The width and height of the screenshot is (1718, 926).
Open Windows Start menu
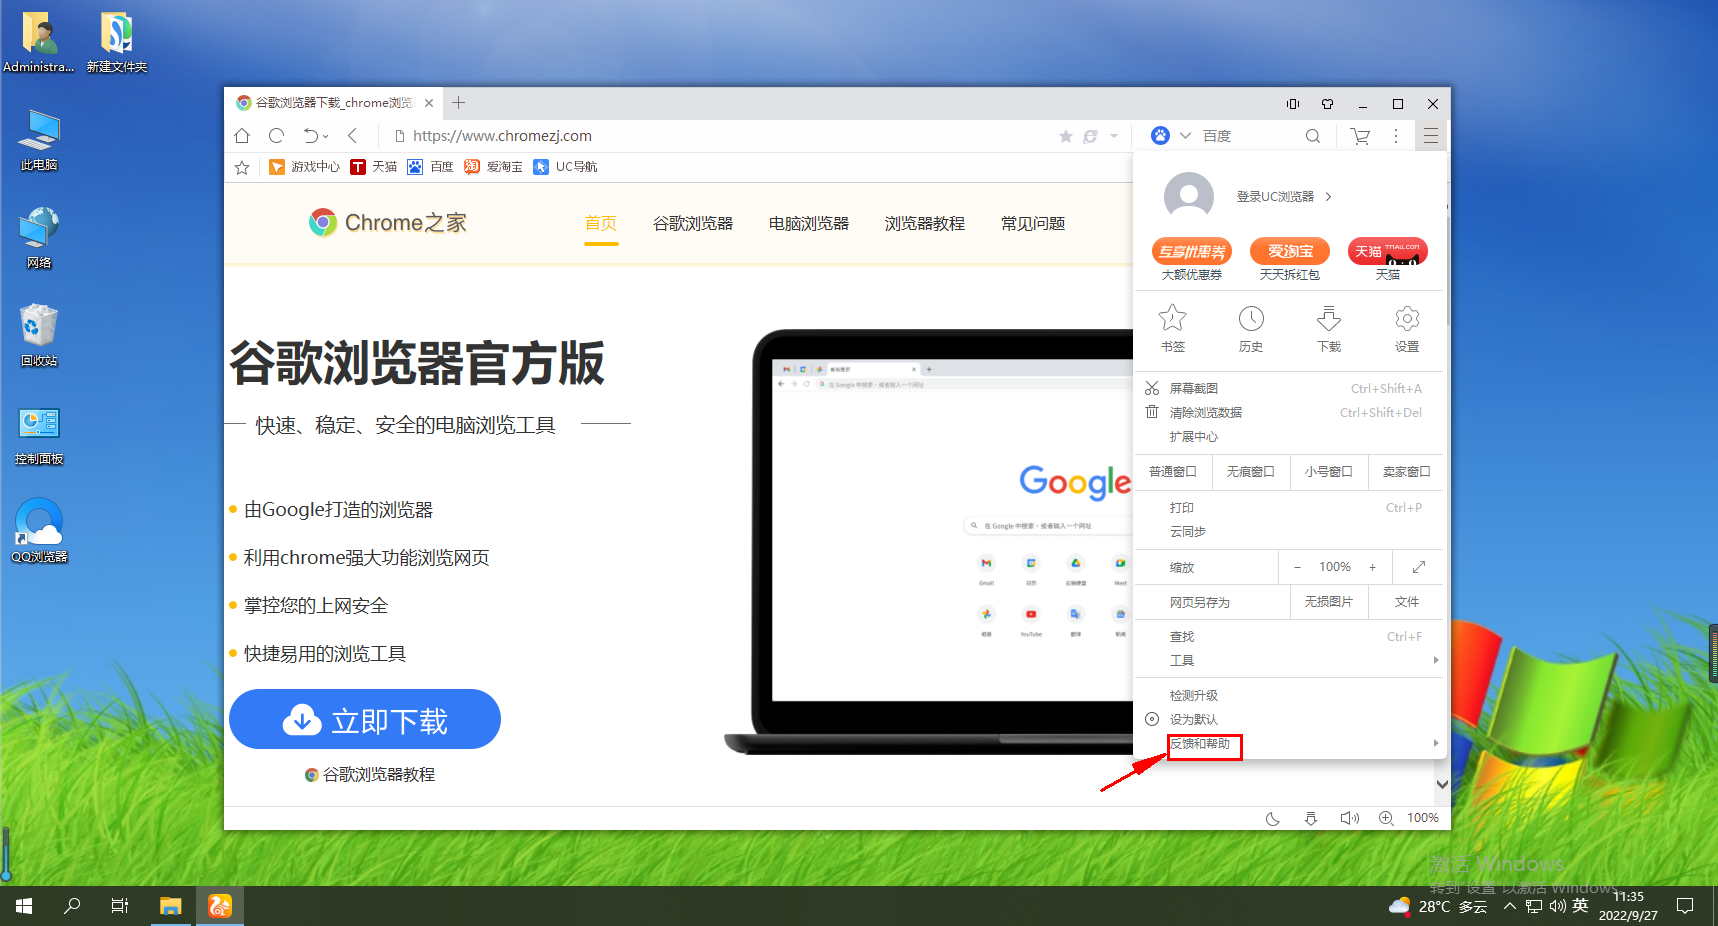click(x=24, y=906)
